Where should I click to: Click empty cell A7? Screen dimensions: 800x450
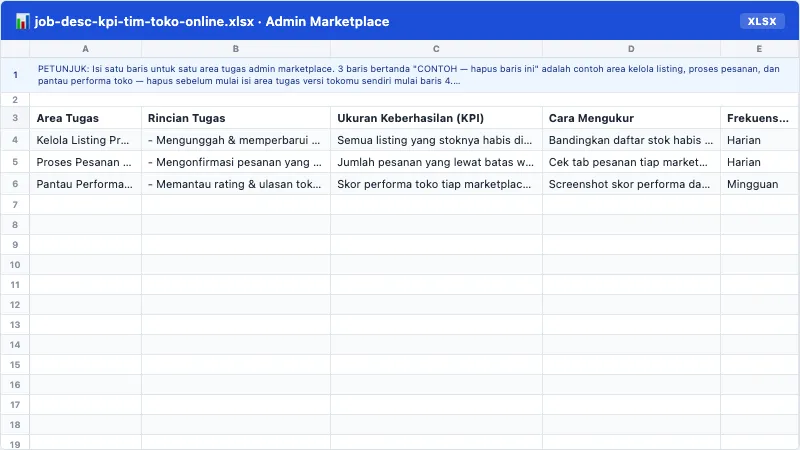[x=86, y=205]
